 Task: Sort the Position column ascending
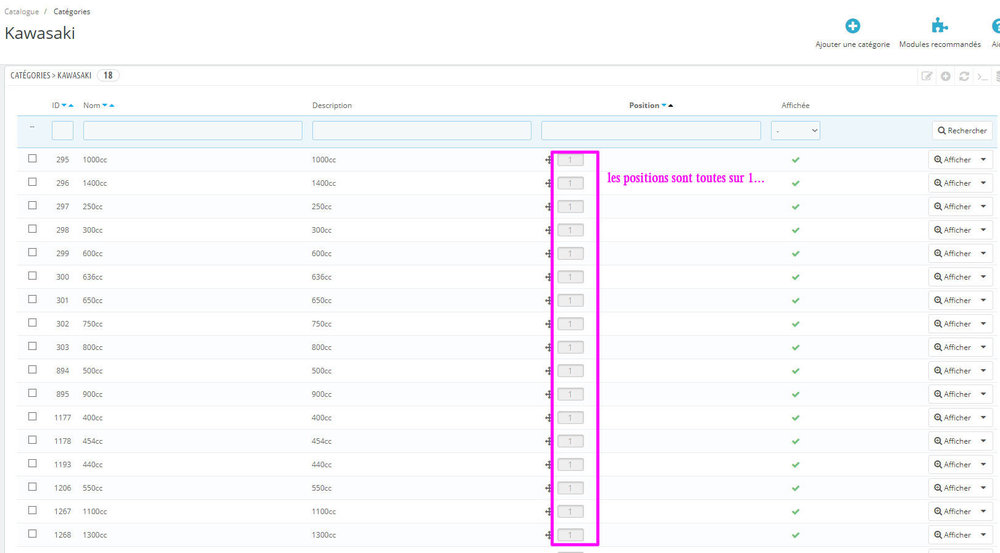pyautogui.click(x=670, y=105)
